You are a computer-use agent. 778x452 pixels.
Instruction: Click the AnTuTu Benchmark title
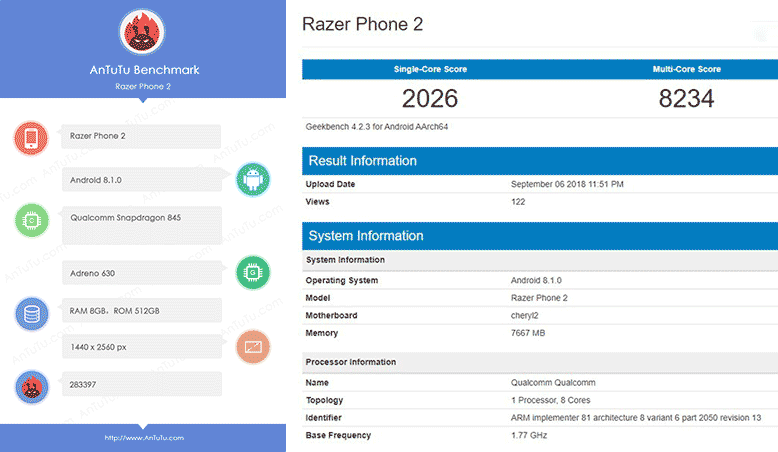pyautogui.click(x=144, y=70)
